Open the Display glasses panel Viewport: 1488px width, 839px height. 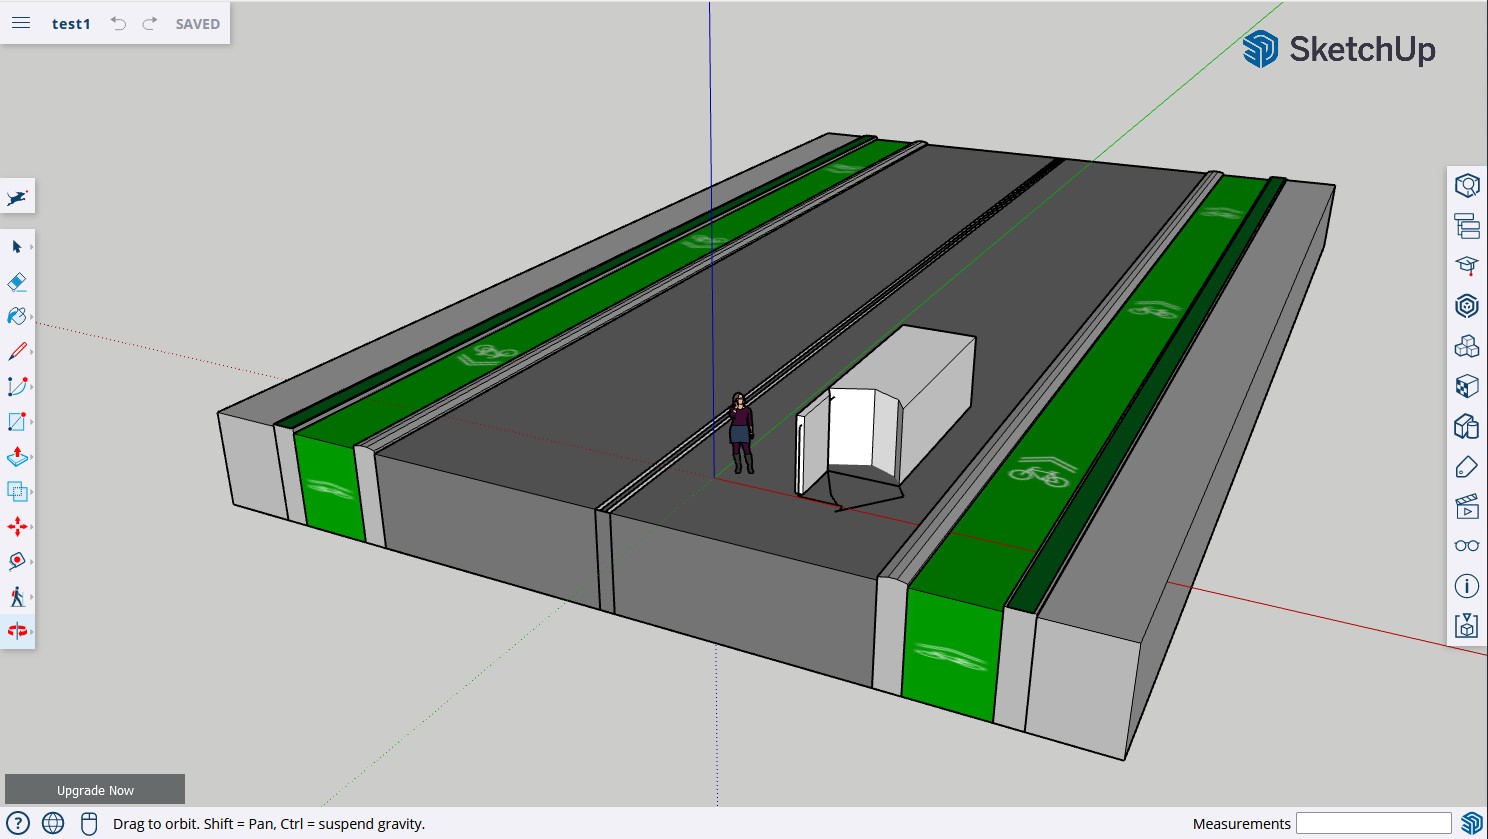click(1466, 546)
